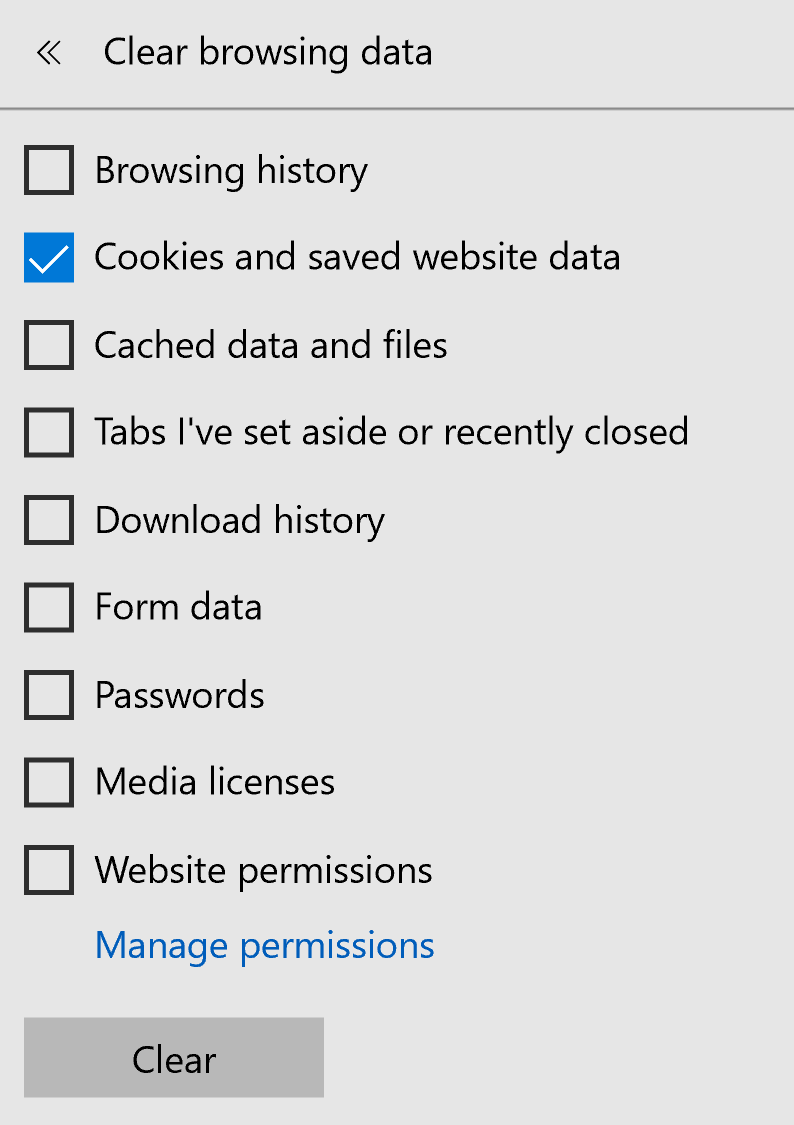
Task: Check the Media licenses box
Action: pos(49,782)
